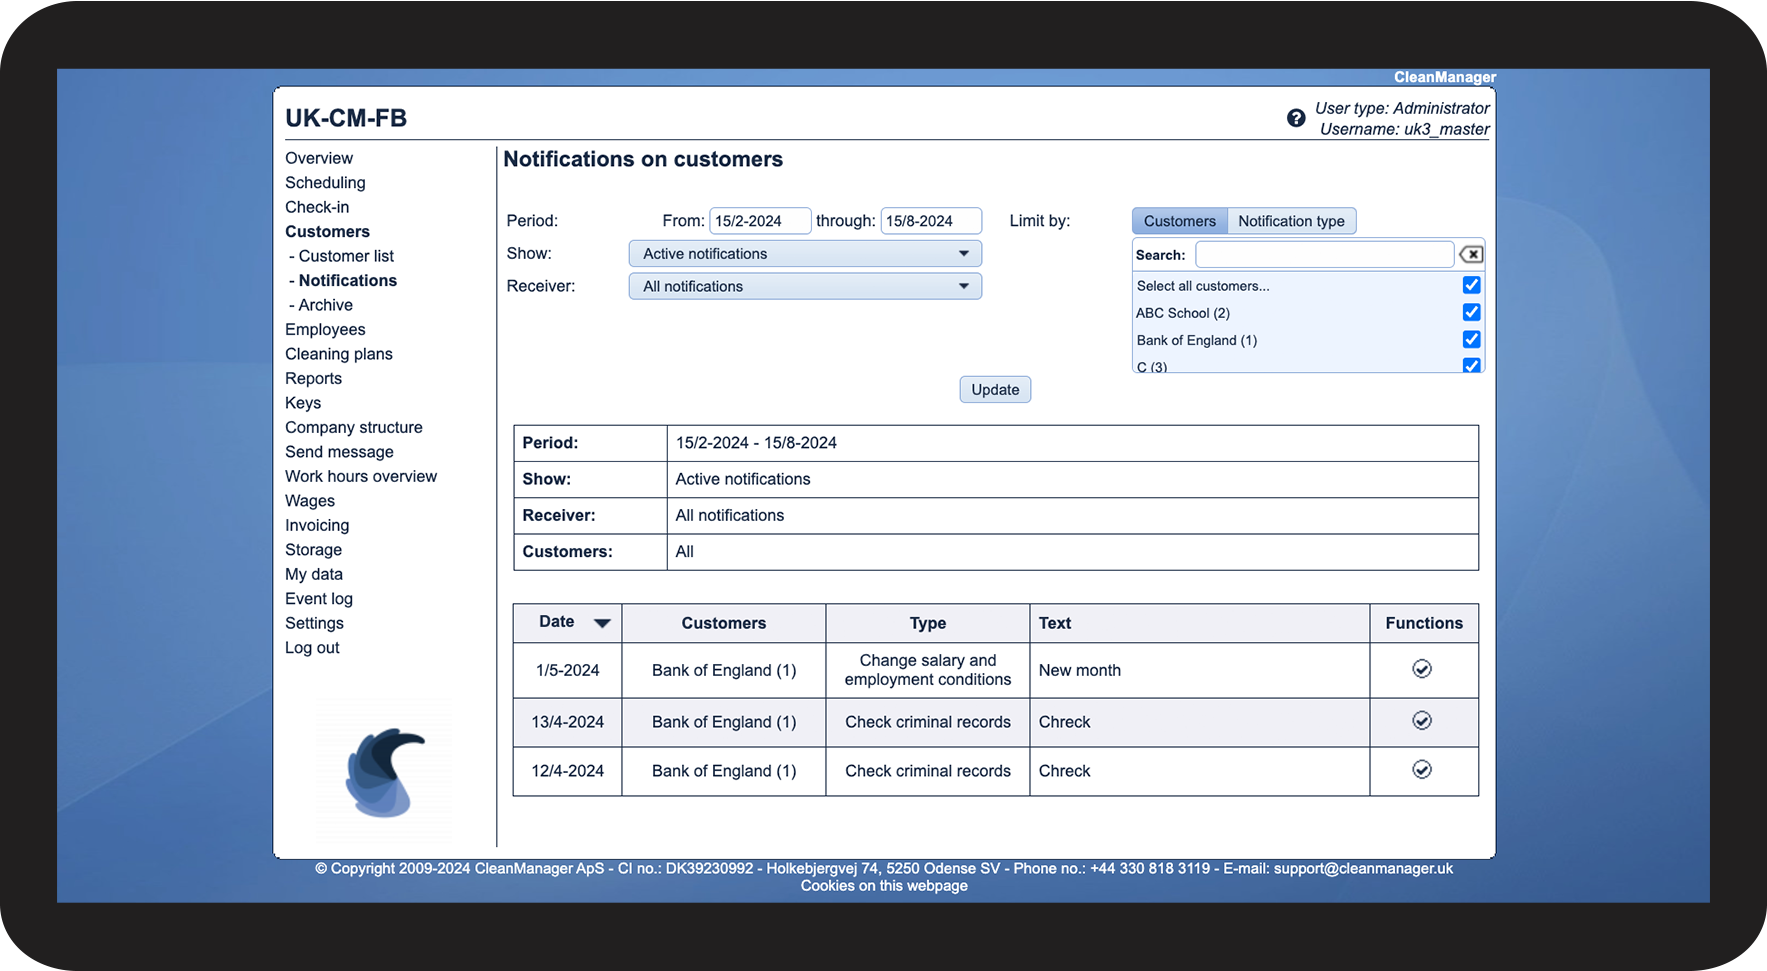Mark the 12/4-2024 notification as done
This screenshot has width=1767, height=971.
click(1422, 770)
